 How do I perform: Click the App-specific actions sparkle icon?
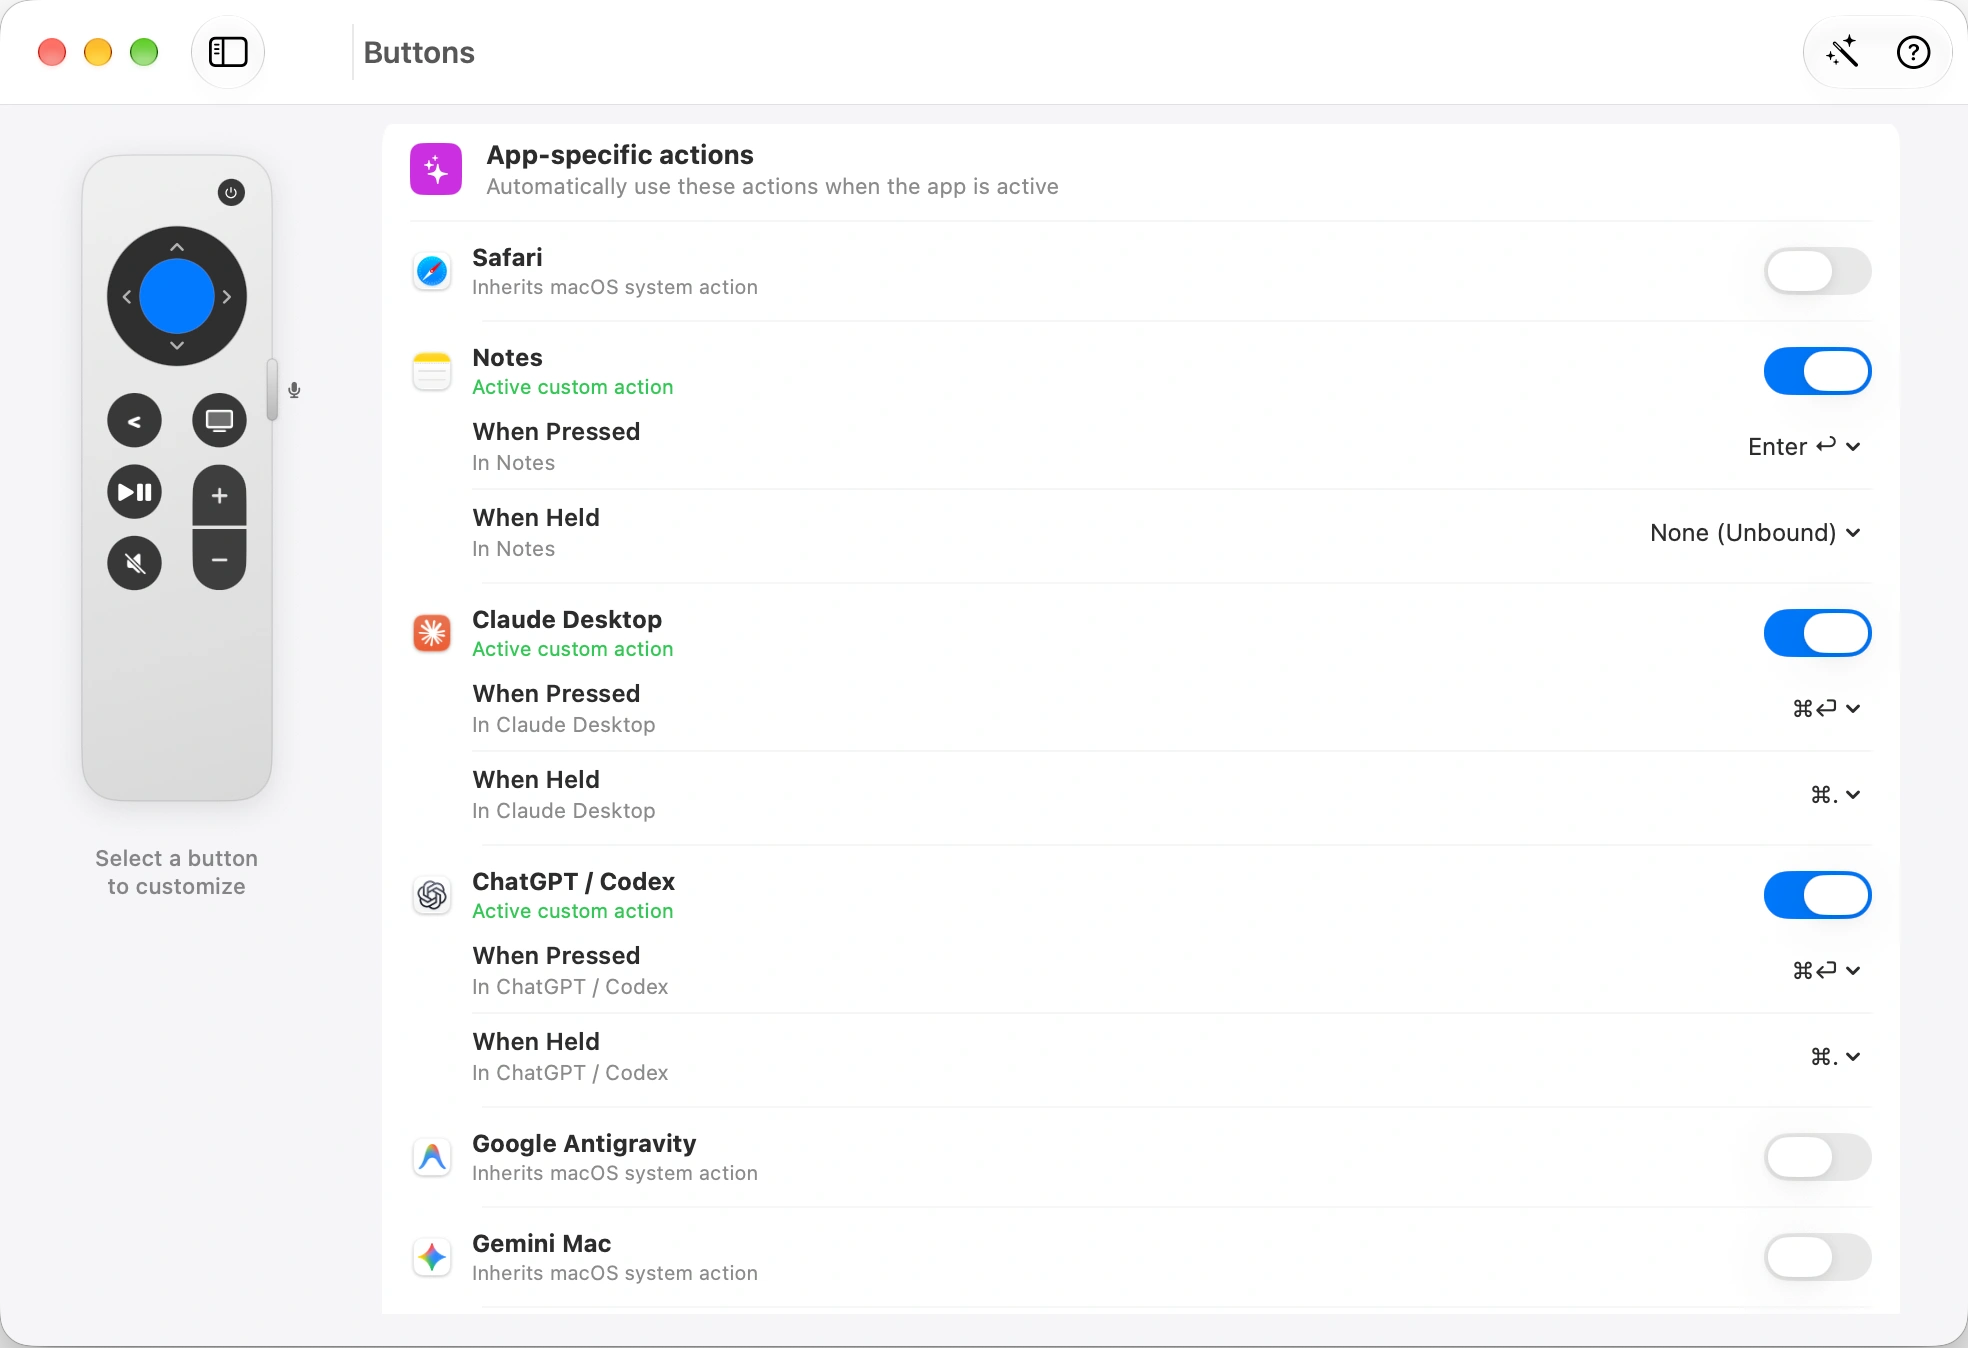tap(436, 169)
